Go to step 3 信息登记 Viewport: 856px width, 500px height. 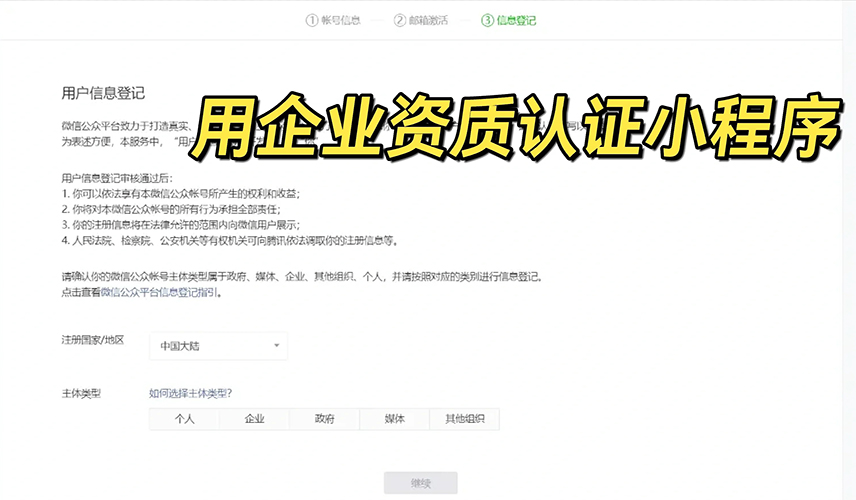click(508, 21)
